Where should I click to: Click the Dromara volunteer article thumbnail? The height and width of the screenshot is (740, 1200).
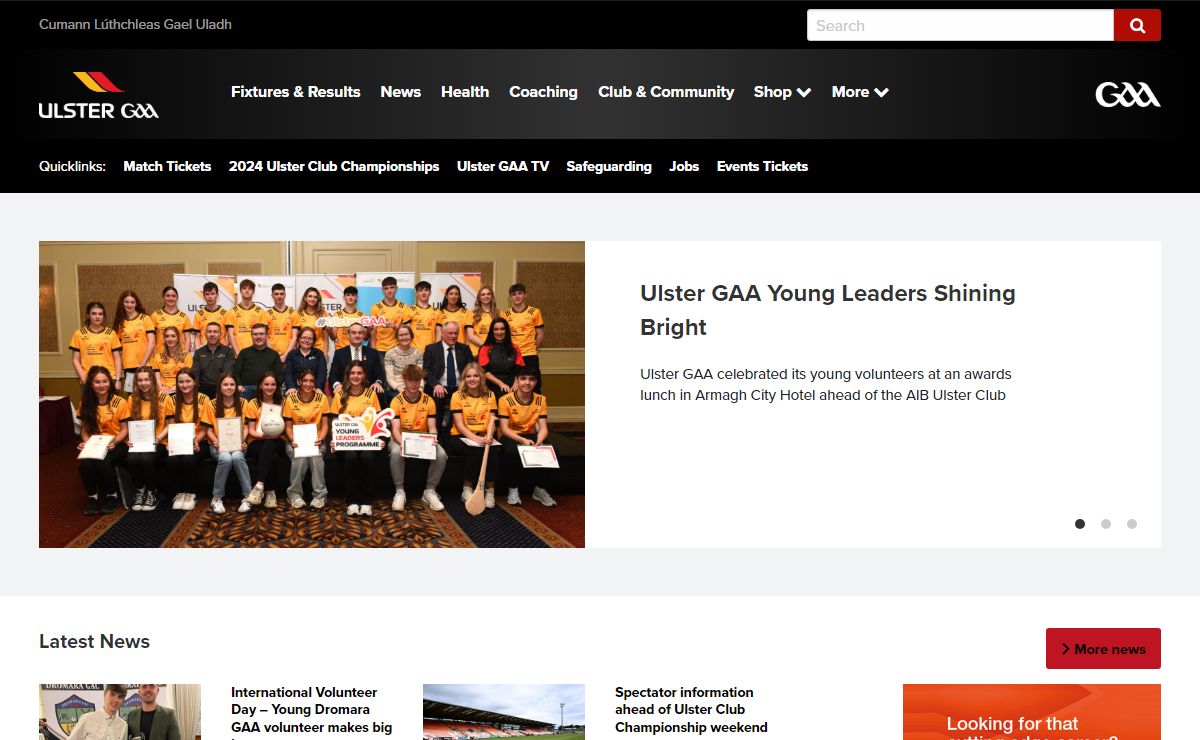(x=120, y=712)
